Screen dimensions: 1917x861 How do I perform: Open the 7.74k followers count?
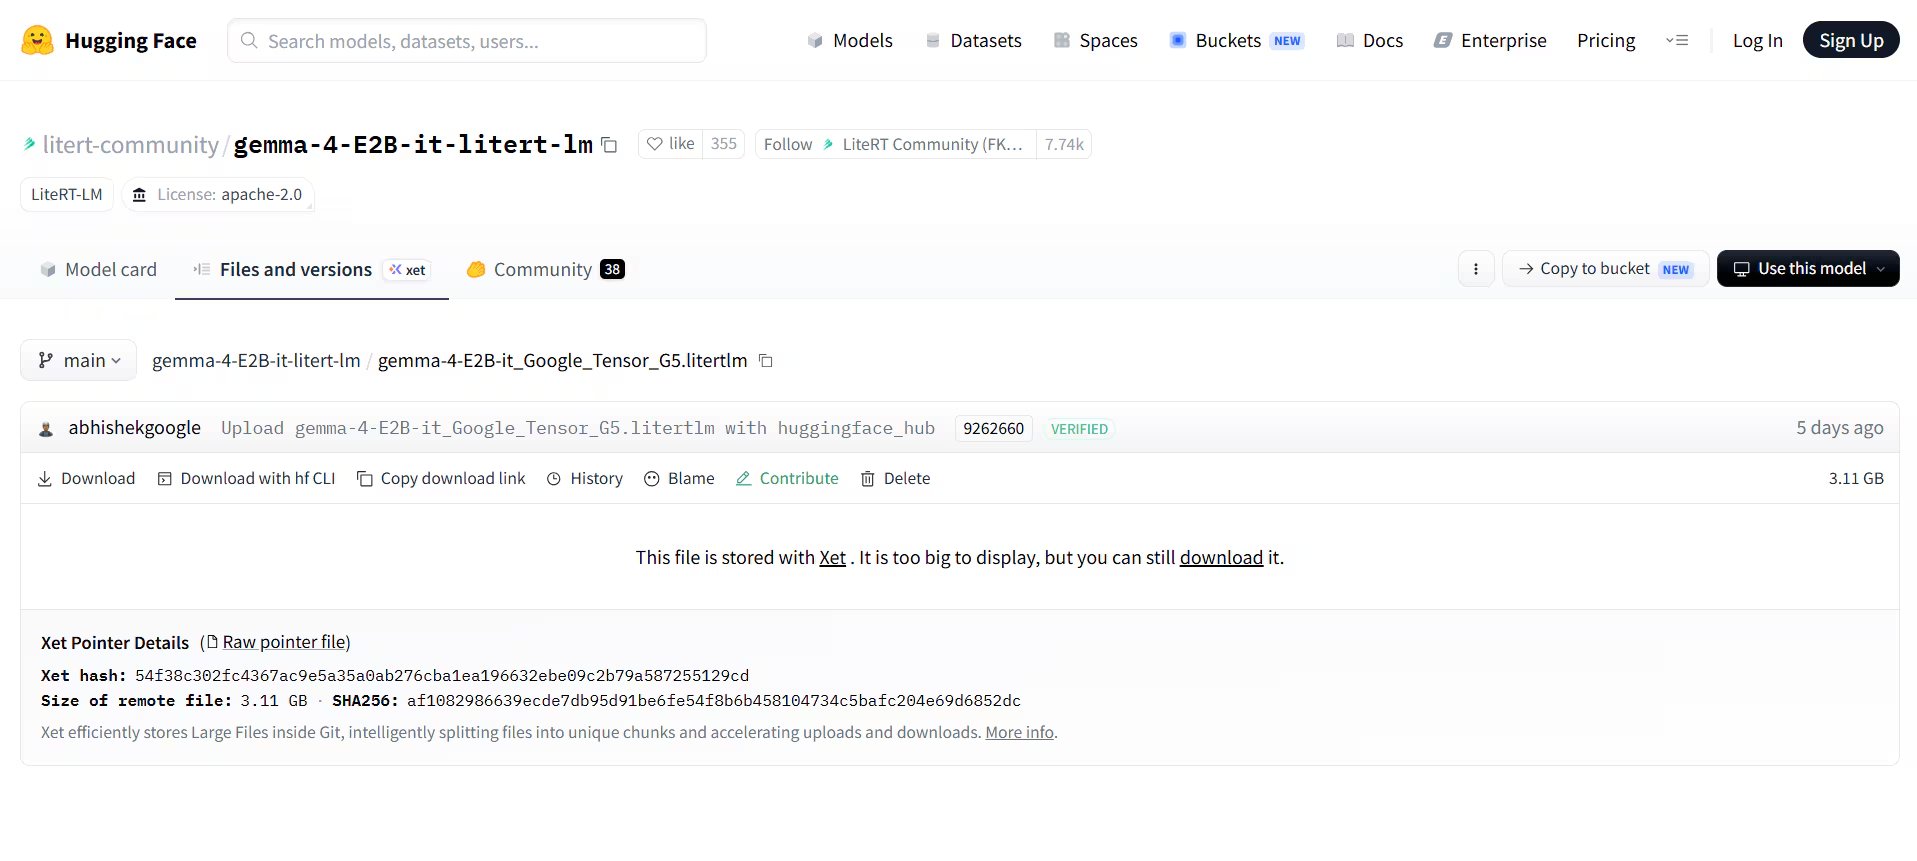click(x=1064, y=144)
